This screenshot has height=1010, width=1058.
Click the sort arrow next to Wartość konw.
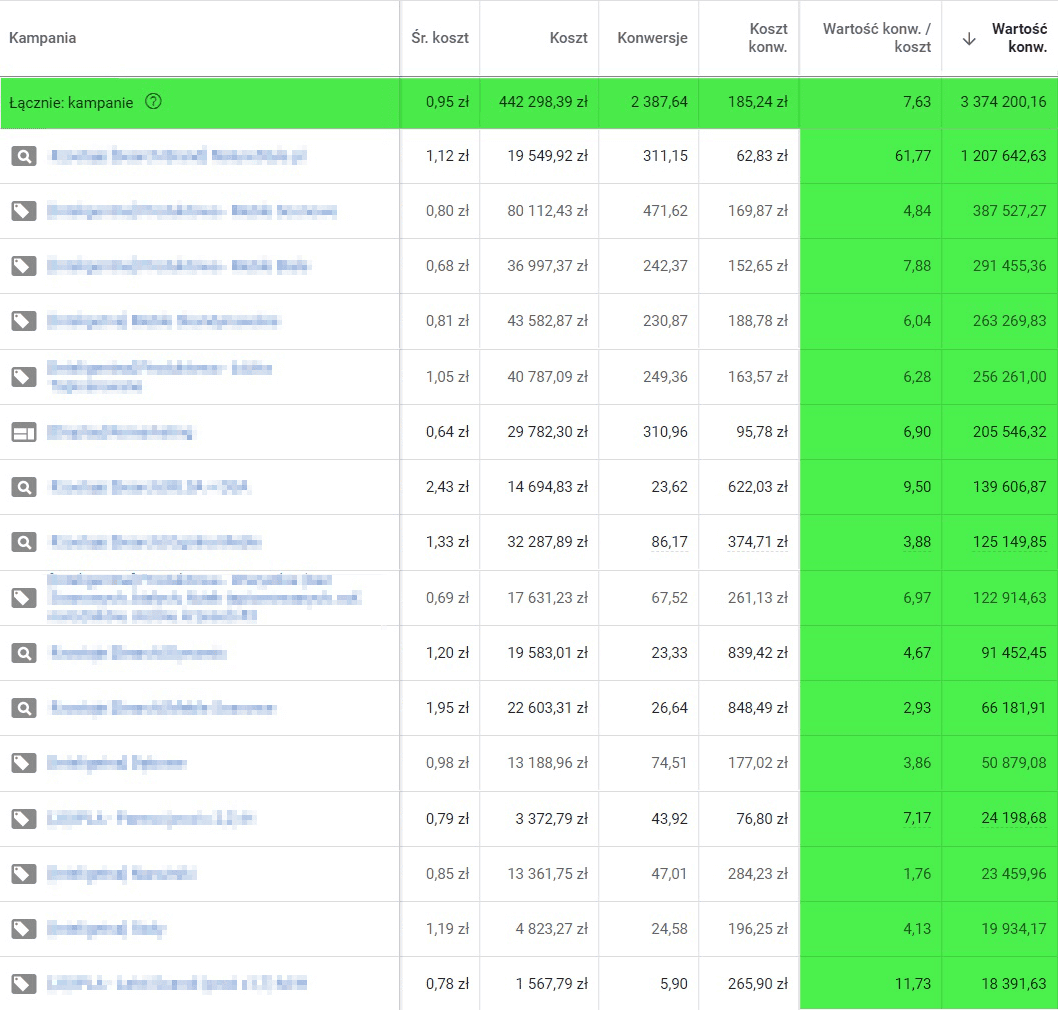click(x=969, y=39)
